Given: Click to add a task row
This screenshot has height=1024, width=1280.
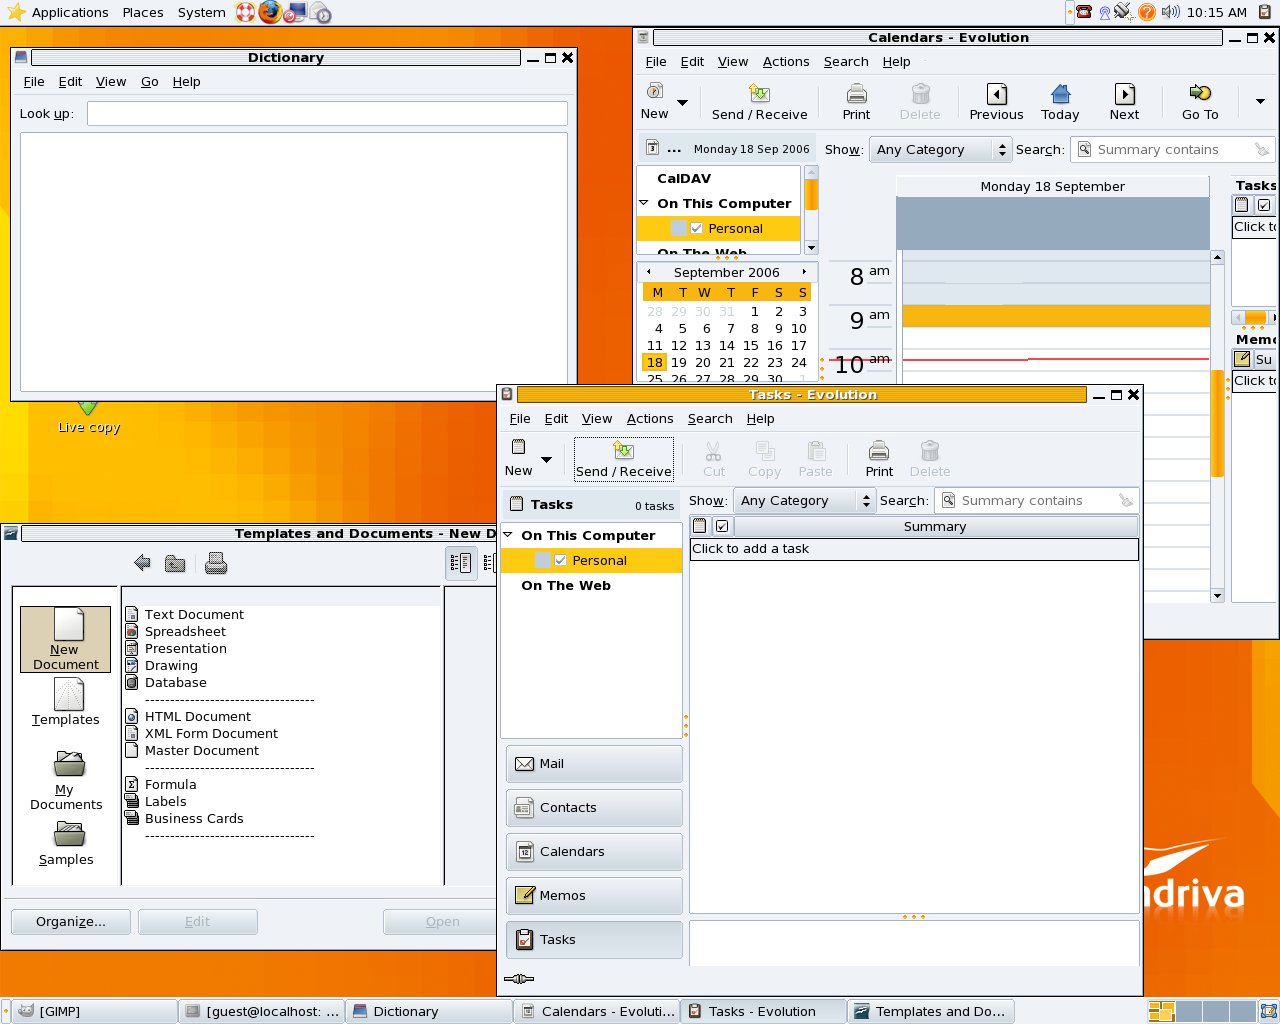Looking at the screenshot, I should (914, 549).
